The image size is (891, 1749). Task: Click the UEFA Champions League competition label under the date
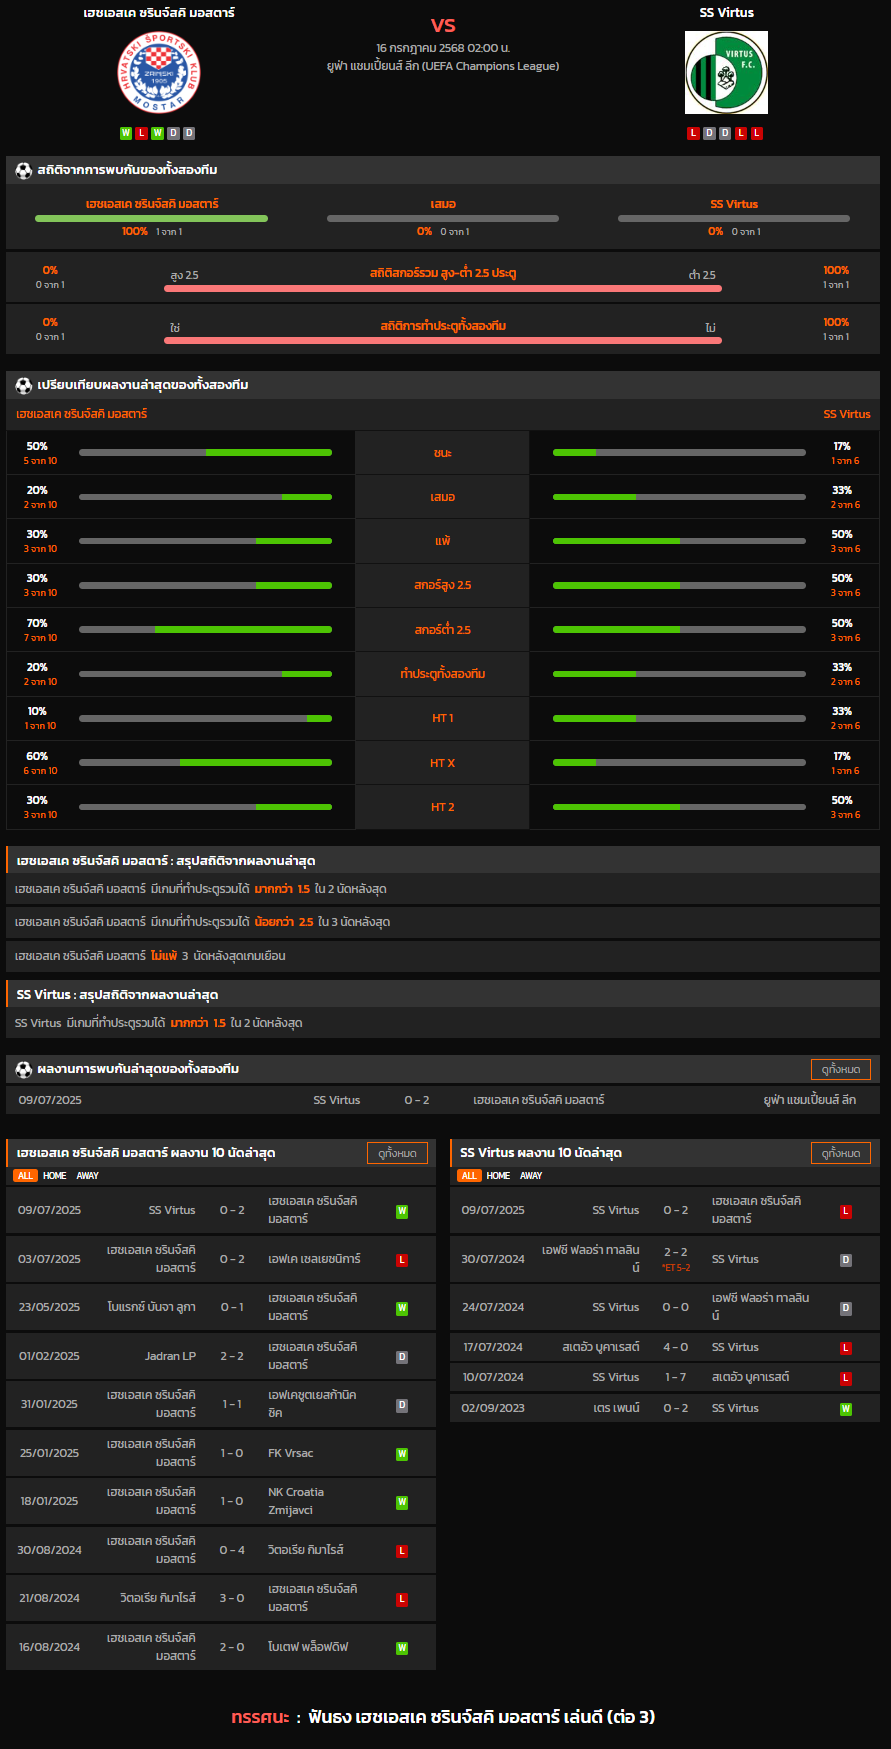(443, 66)
